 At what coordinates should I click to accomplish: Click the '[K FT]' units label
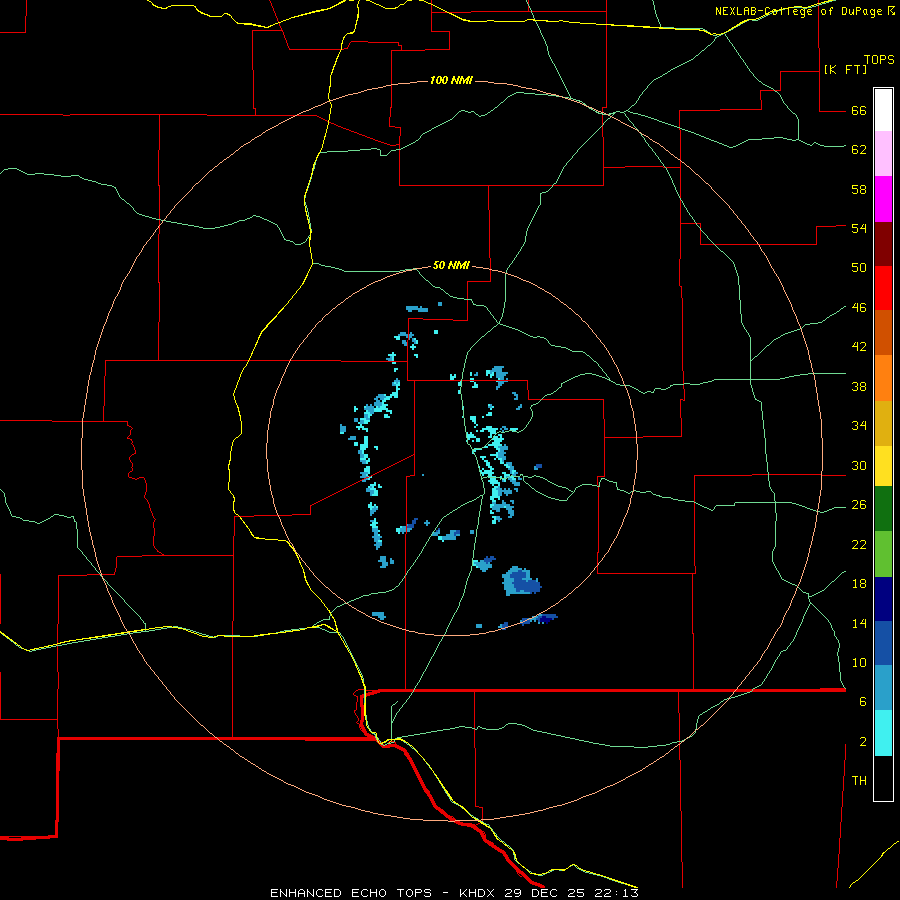pyautogui.click(x=845, y=69)
